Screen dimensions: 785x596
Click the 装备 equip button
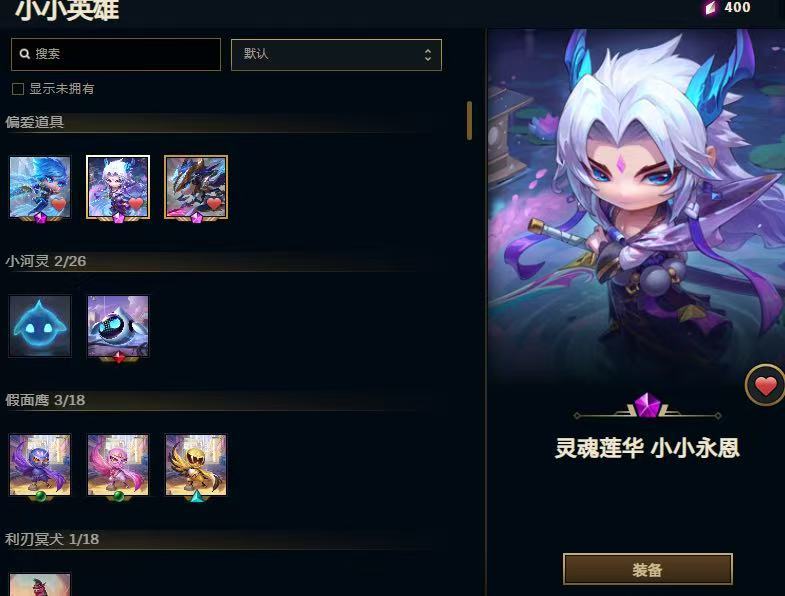[648, 569]
